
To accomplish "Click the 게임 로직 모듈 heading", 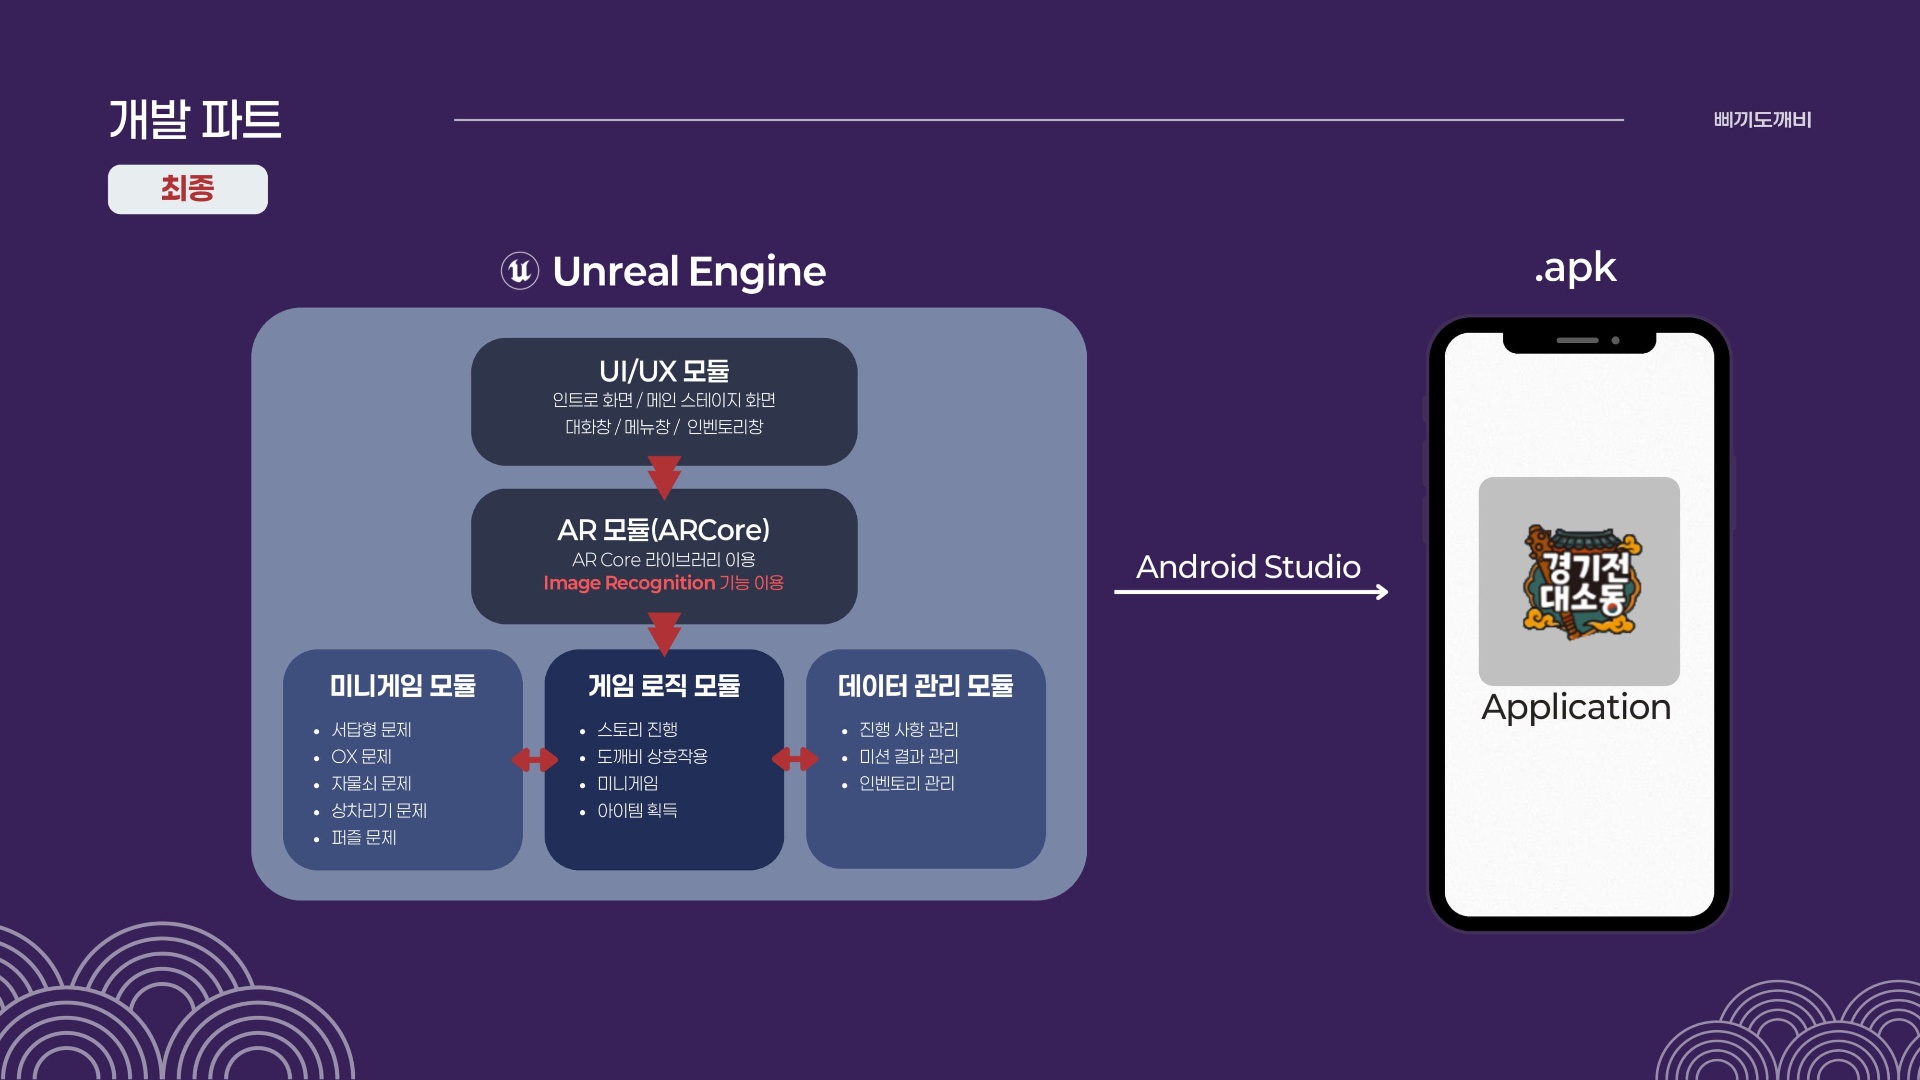I will pos(664,686).
